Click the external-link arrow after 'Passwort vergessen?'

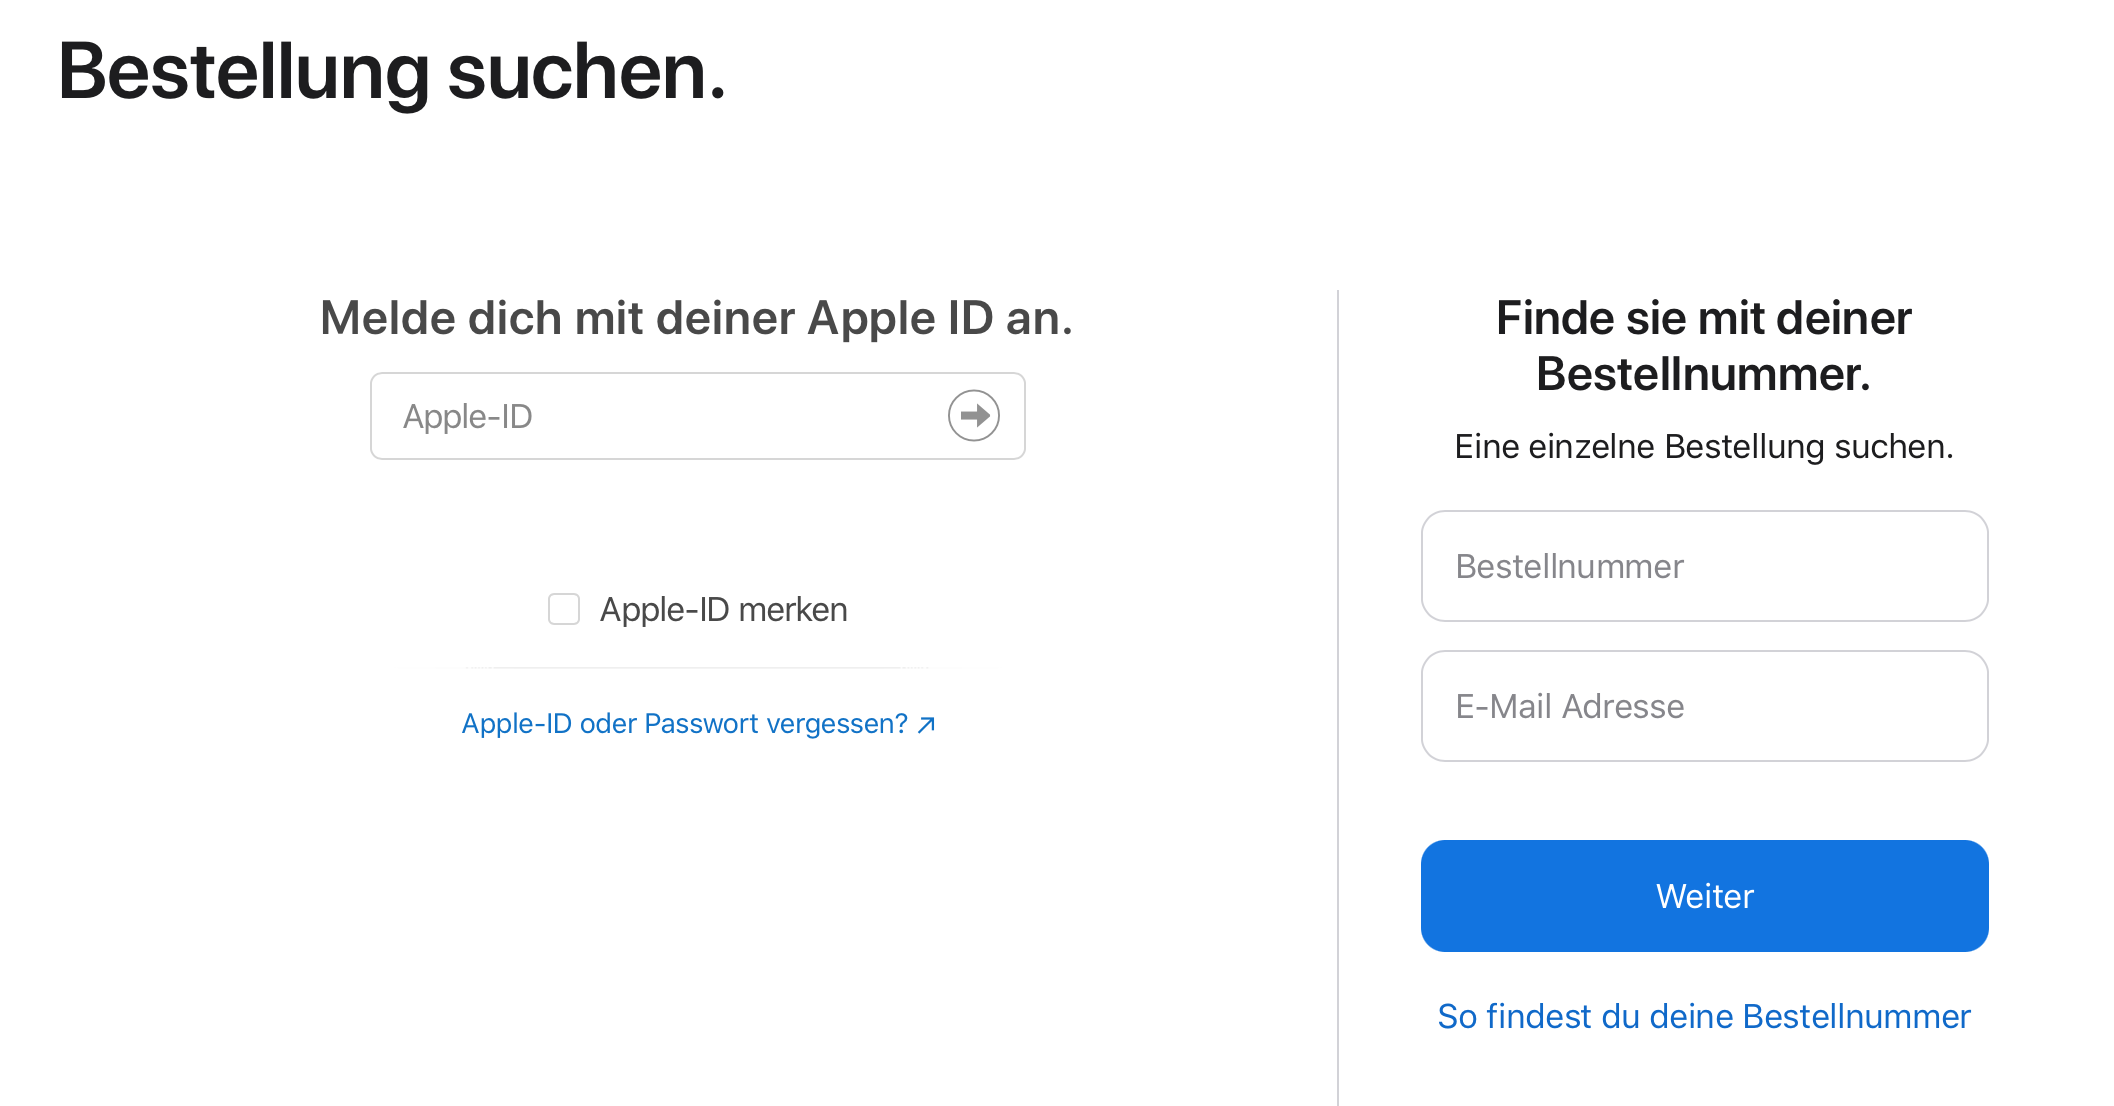927,724
